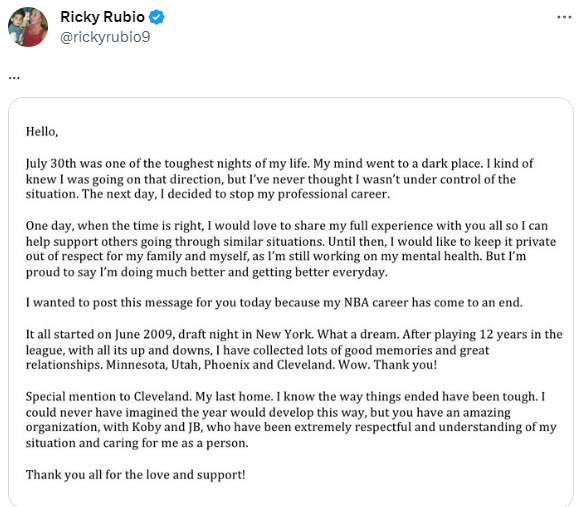Click the "Hello," greeting in the letter image
The width and height of the screenshot is (576, 507).
tap(42, 132)
